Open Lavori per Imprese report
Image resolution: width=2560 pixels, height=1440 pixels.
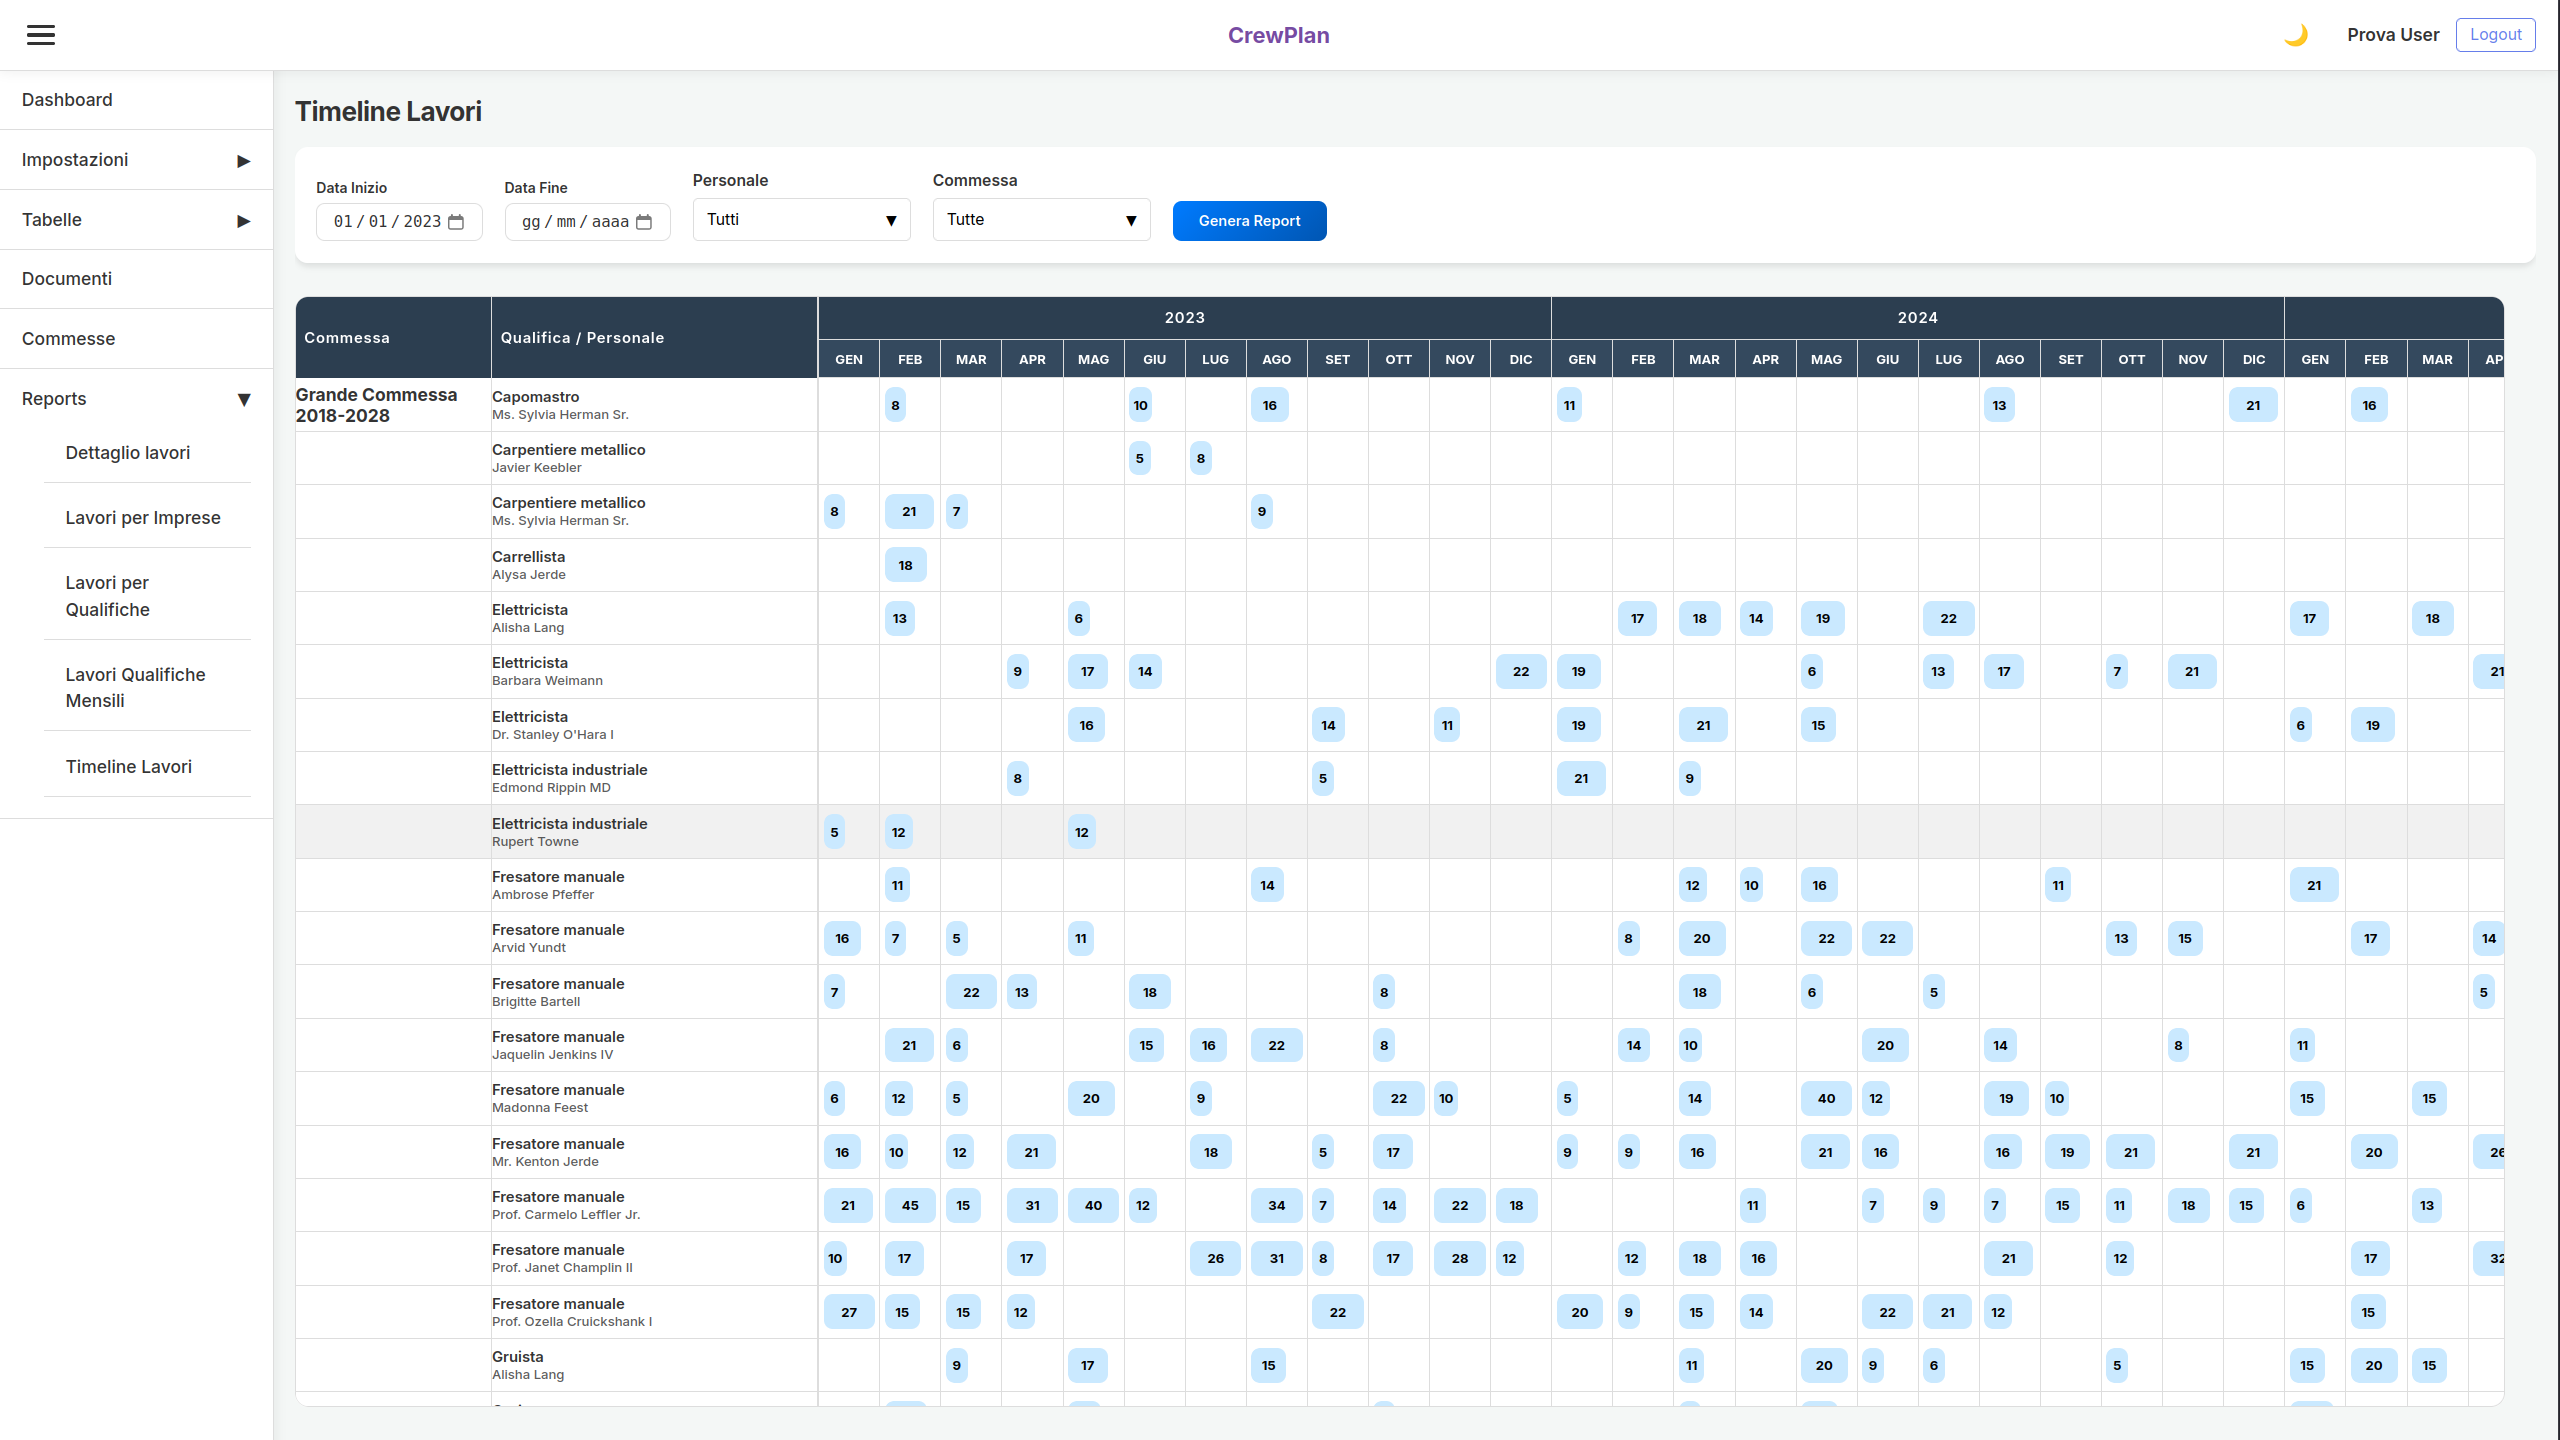(143, 518)
